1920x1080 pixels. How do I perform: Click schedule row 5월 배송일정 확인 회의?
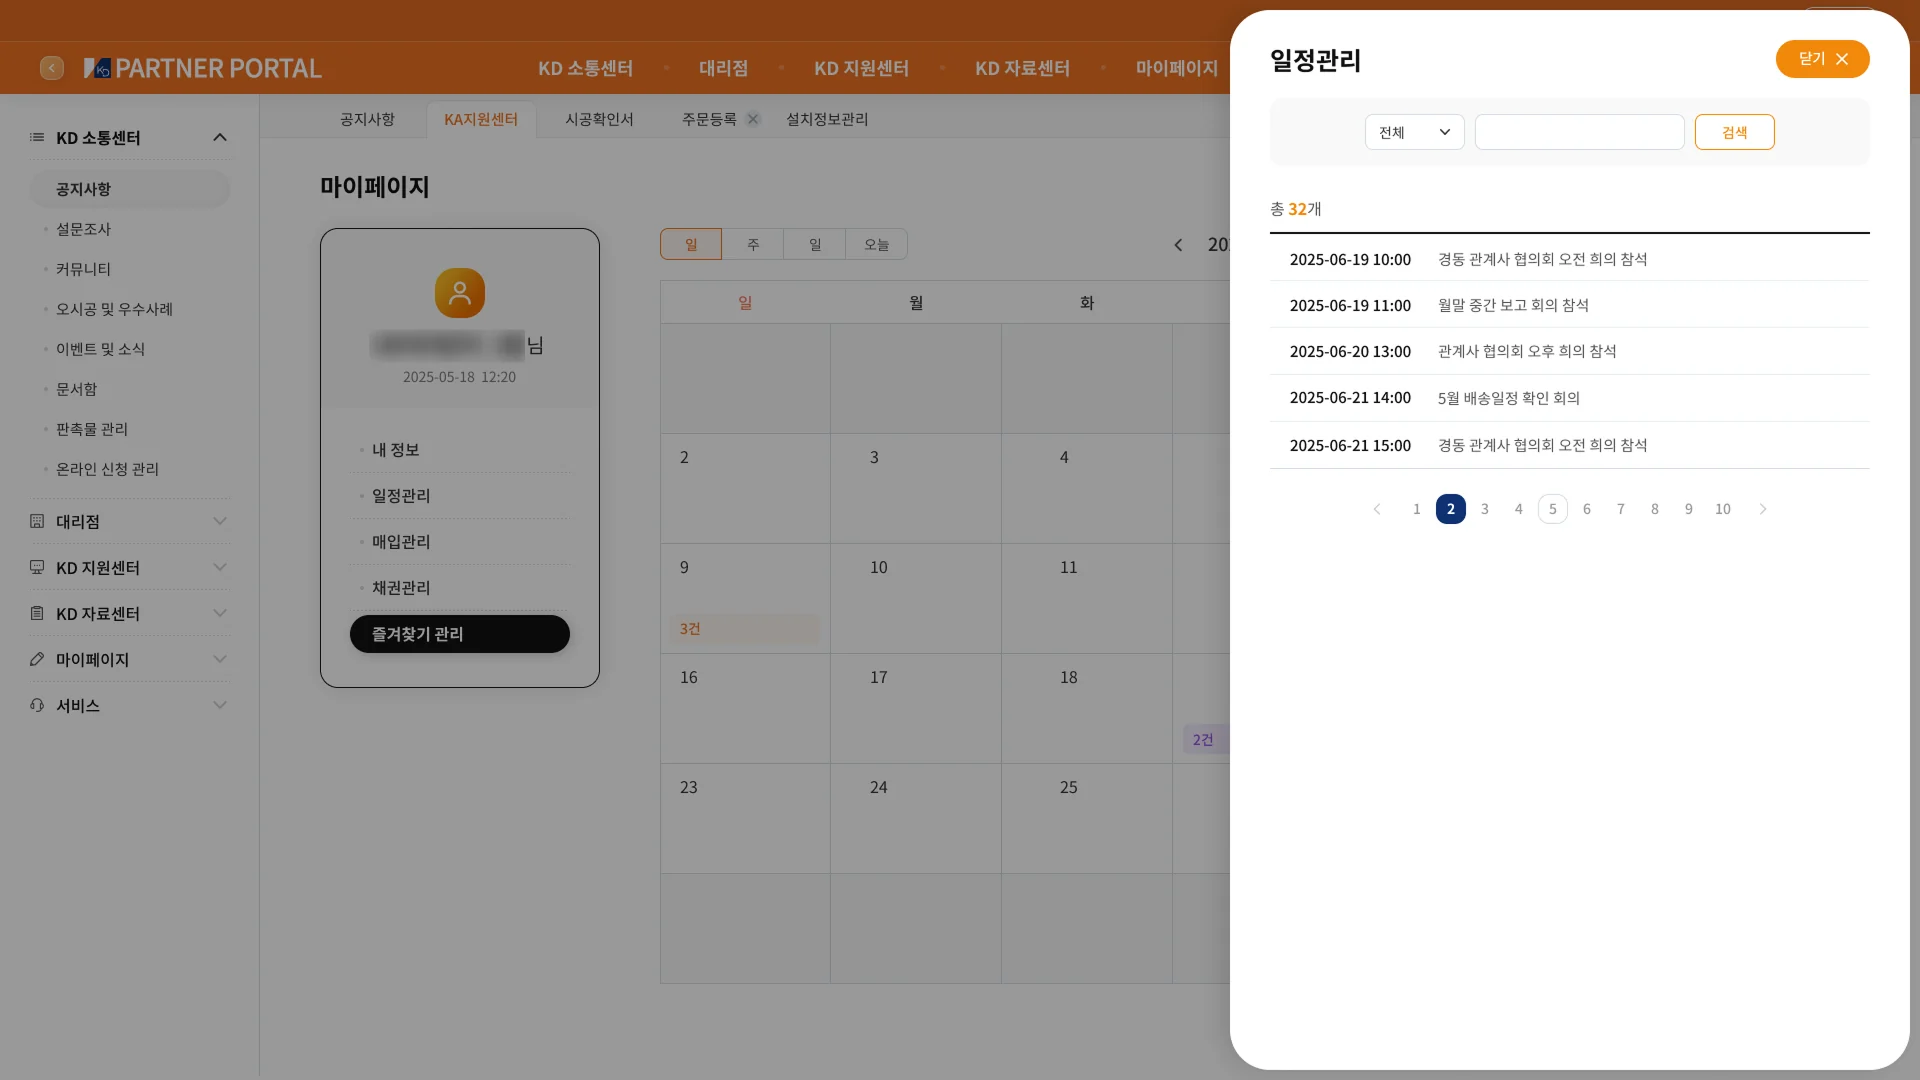[1569, 398]
